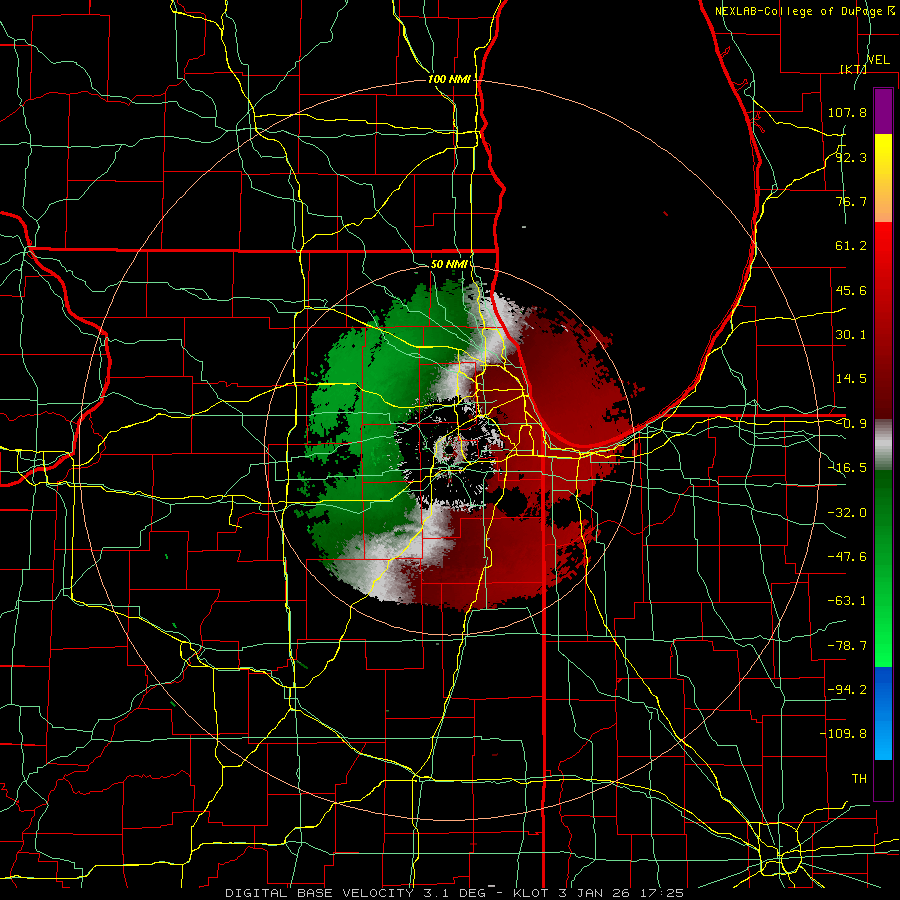
Task: Click the VEL legend title
Action: point(878,60)
